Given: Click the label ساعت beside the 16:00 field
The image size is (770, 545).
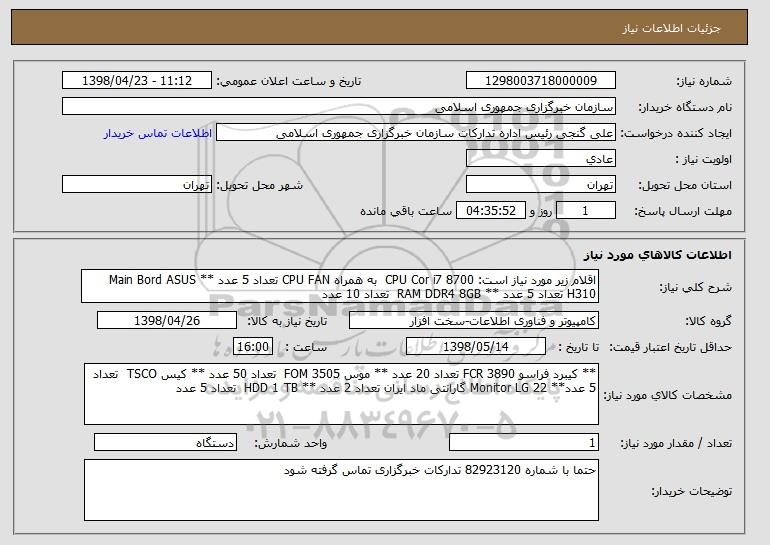Looking at the screenshot, I should (306, 348).
